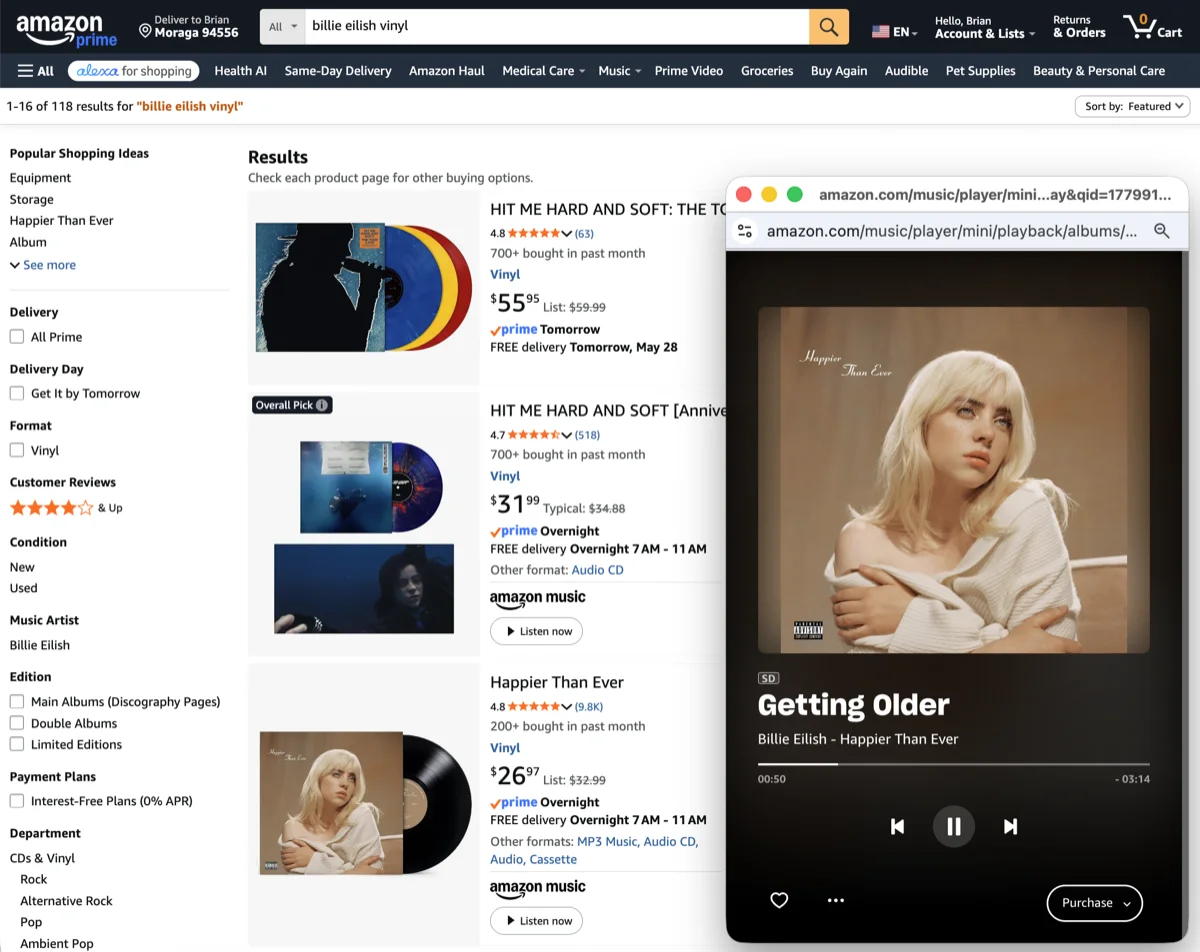Pause the Getting Older track
This screenshot has height=952, width=1200.
coord(953,826)
